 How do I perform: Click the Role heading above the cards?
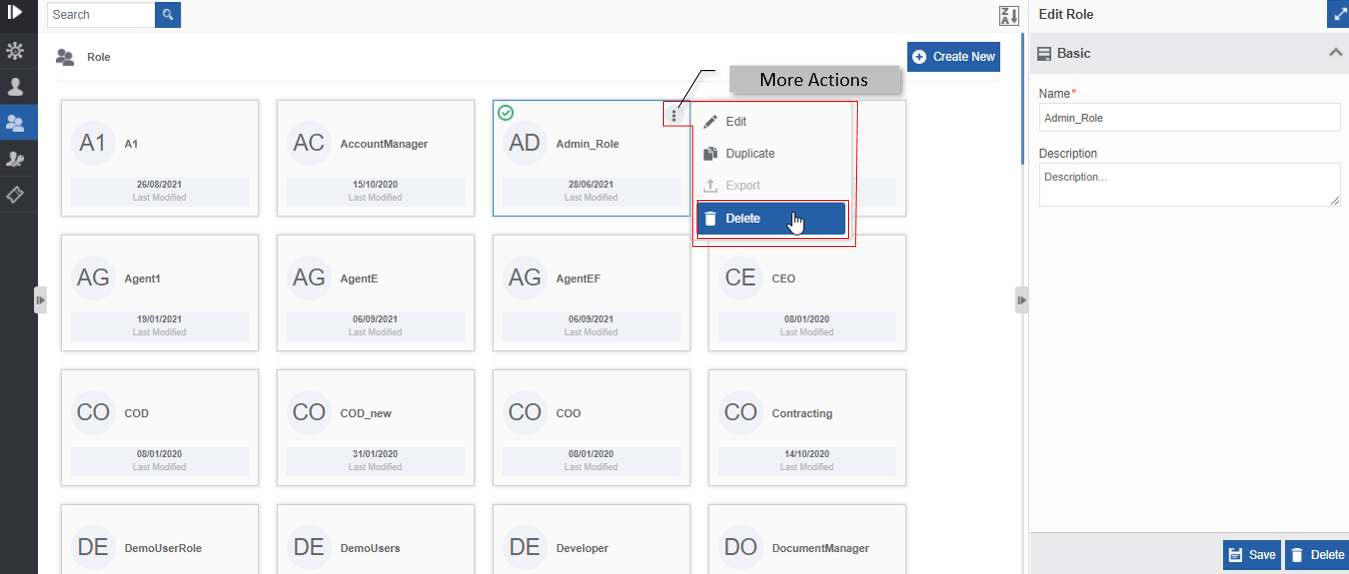tap(98, 57)
